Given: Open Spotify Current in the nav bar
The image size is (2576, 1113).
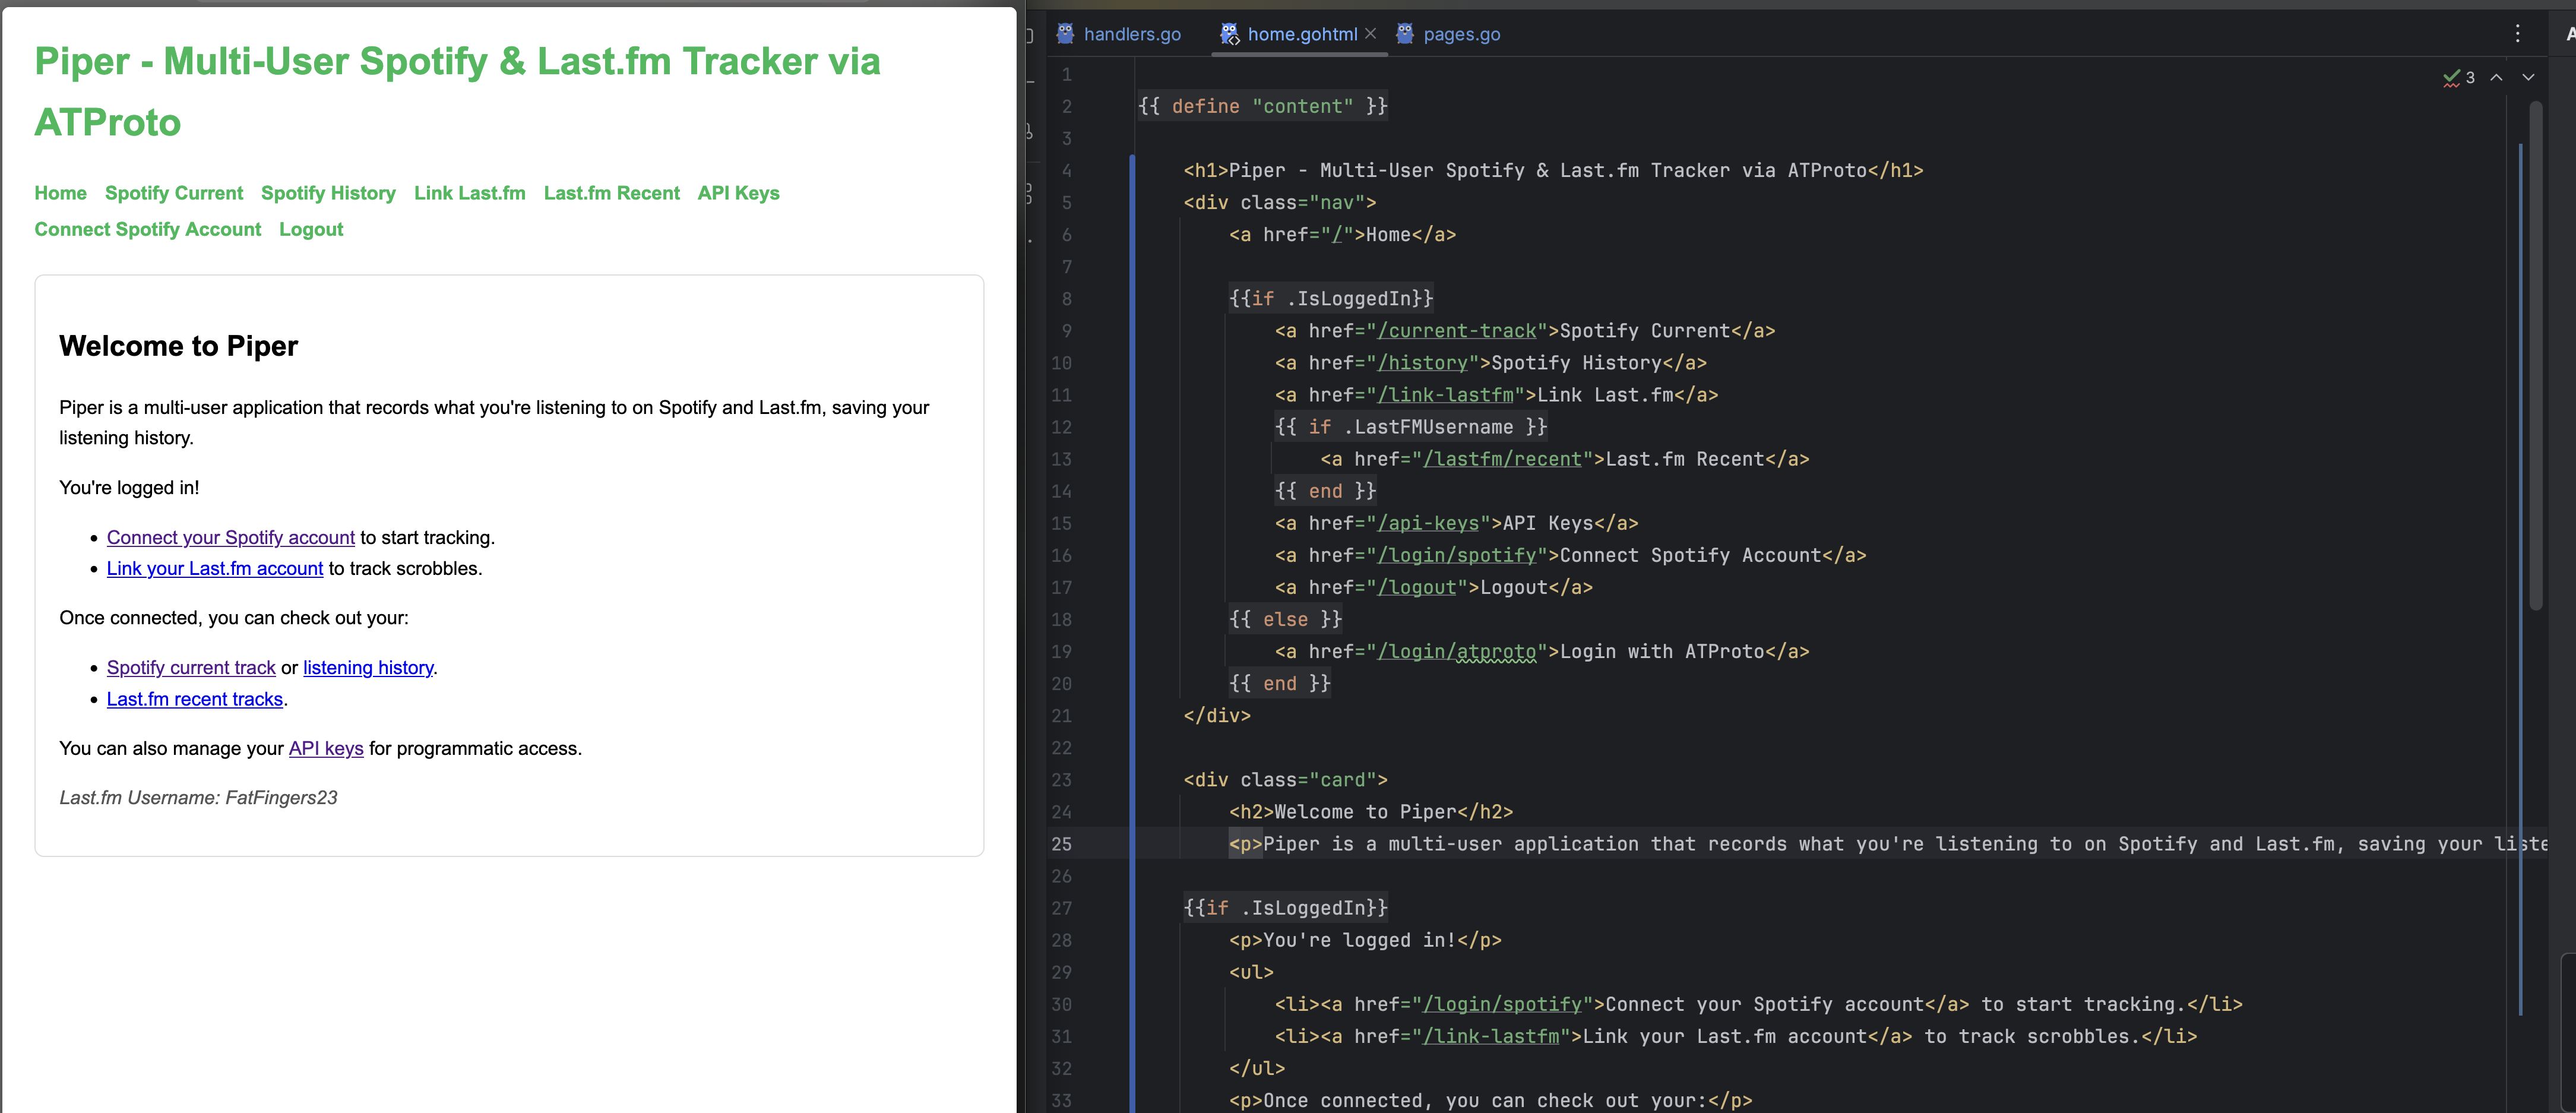Looking at the screenshot, I should coord(174,193).
